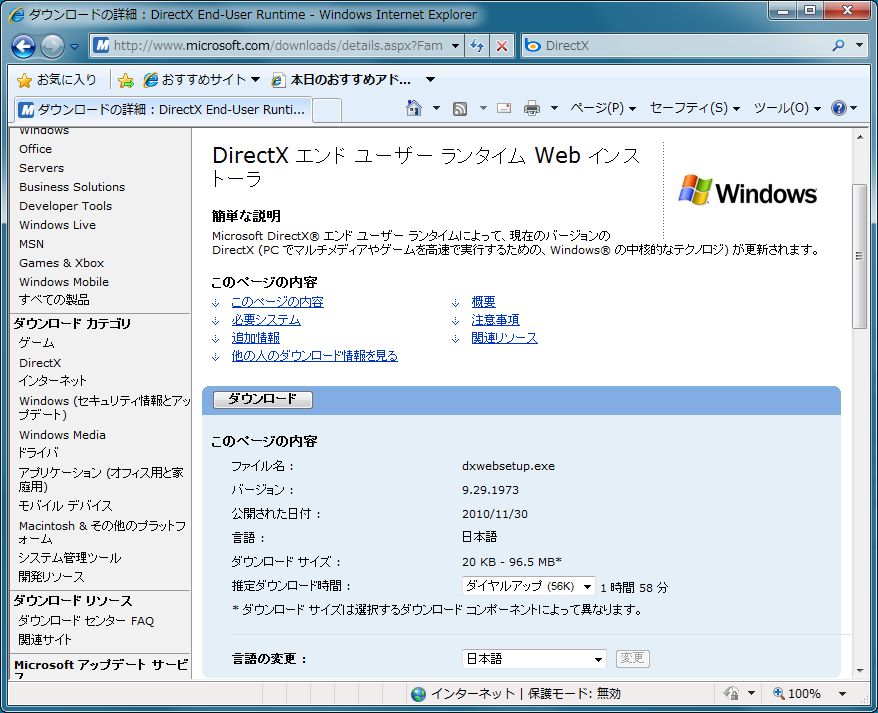The image size is (878, 713).
Task: Click the ダウンロード button
Action: click(x=263, y=399)
